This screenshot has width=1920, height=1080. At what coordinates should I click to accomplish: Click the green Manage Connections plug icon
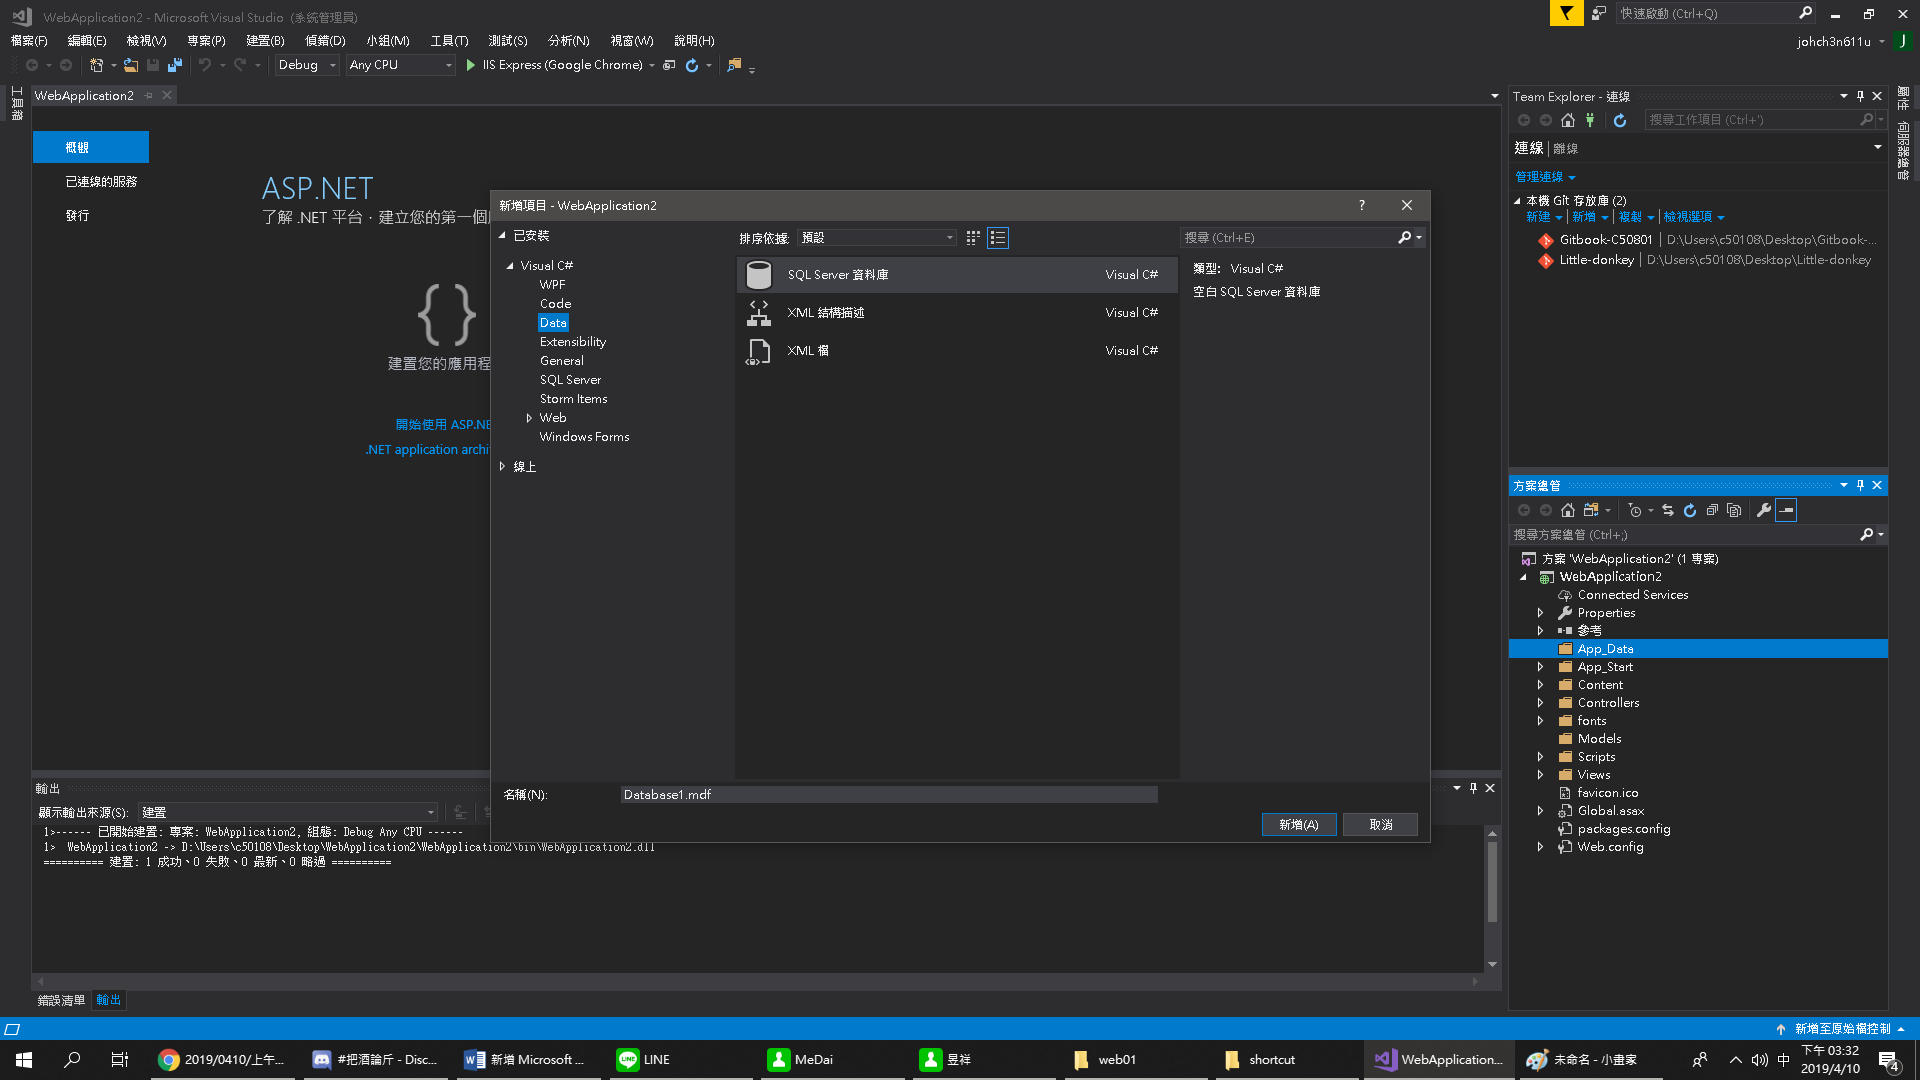click(1590, 120)
